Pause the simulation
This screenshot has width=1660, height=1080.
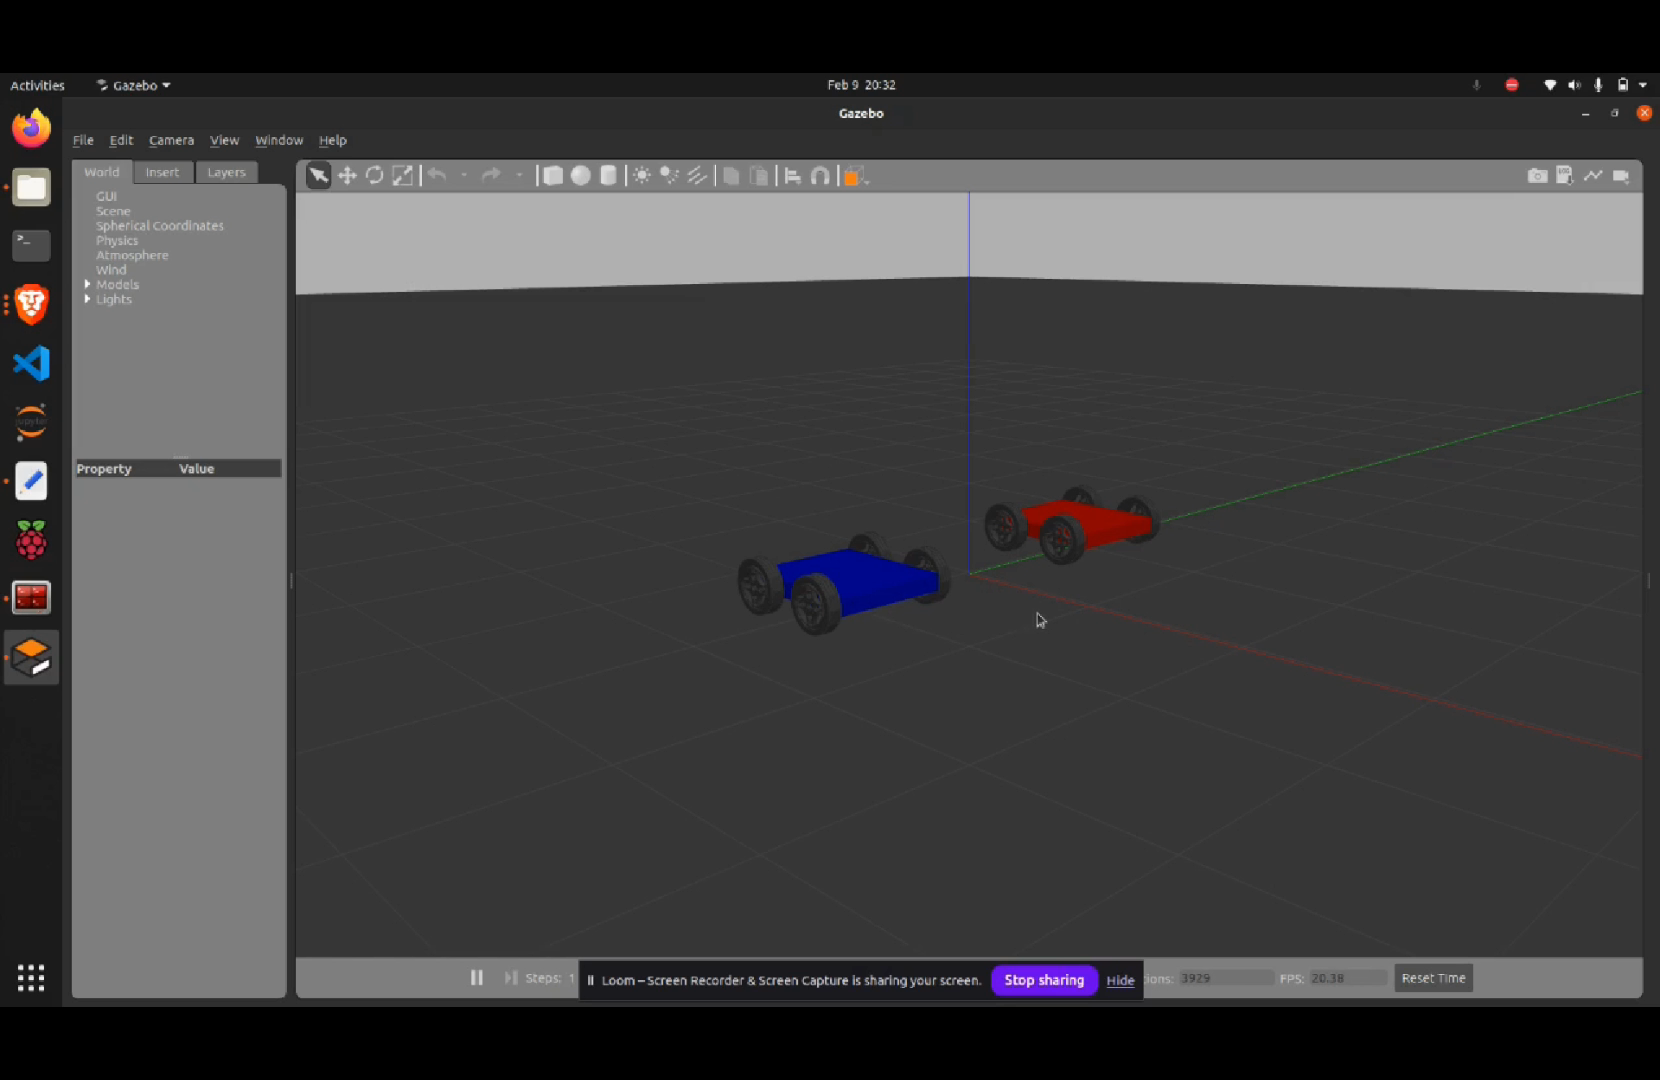tap(477, 978)
